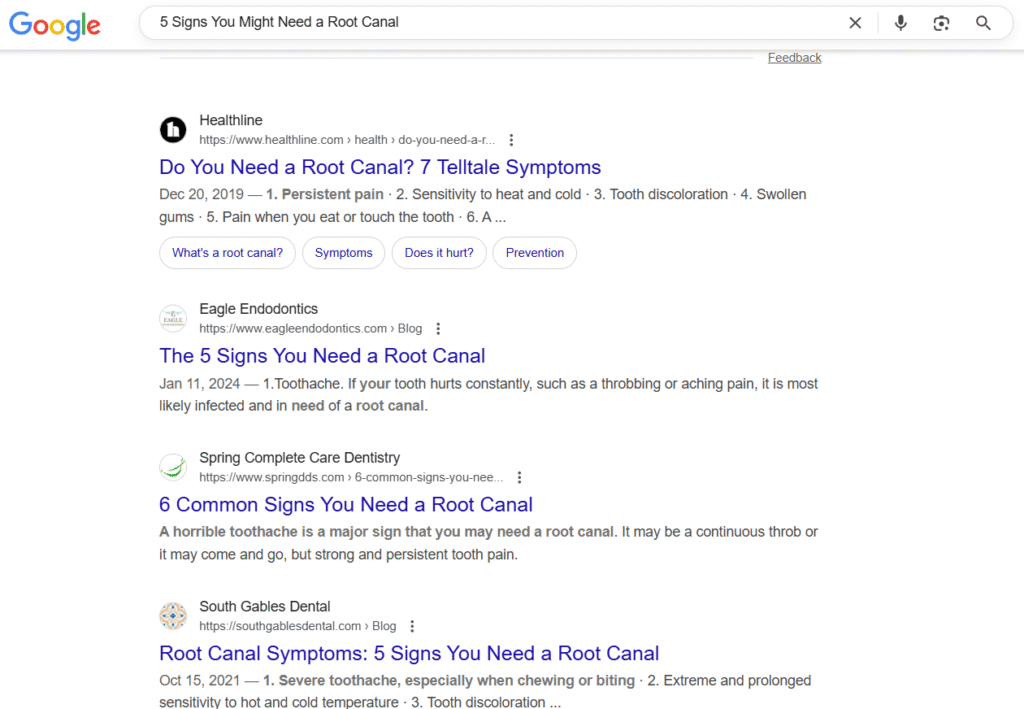Click the eagleendodontics.com URL breadcrumb
This screenshot has width=1024, height=709.
pyautogui.click(x=310, y=328)
